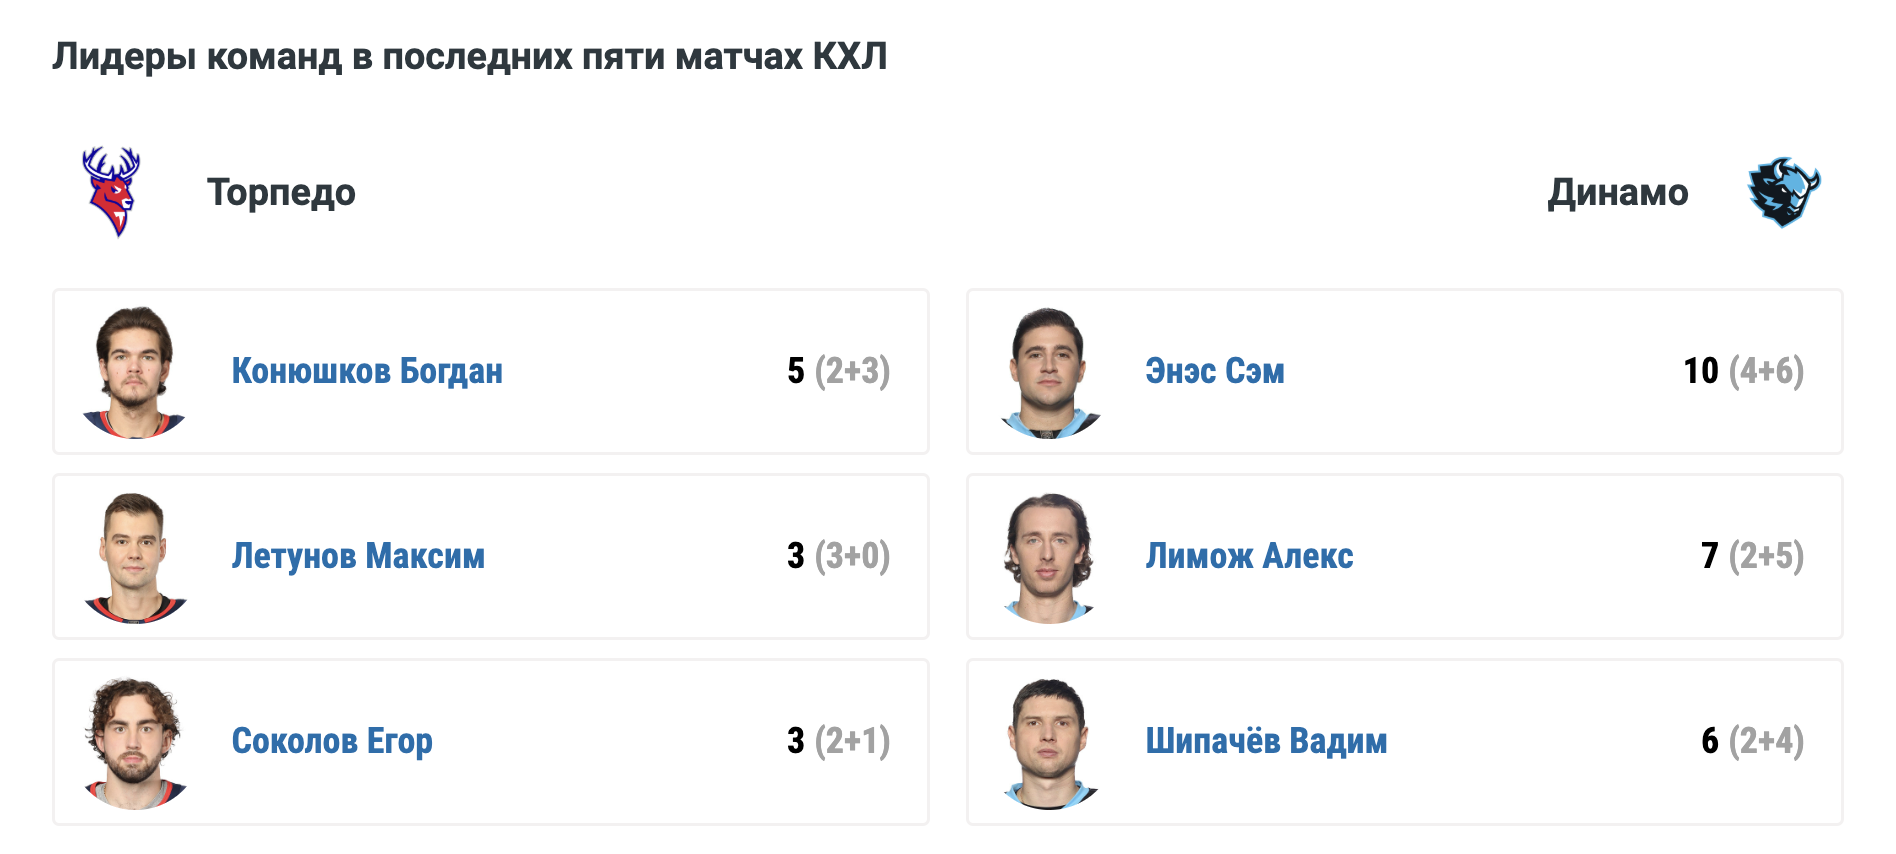Click the Лидеры команд section heading
The image size is (1896, 854).
click(x=470, y=57)
